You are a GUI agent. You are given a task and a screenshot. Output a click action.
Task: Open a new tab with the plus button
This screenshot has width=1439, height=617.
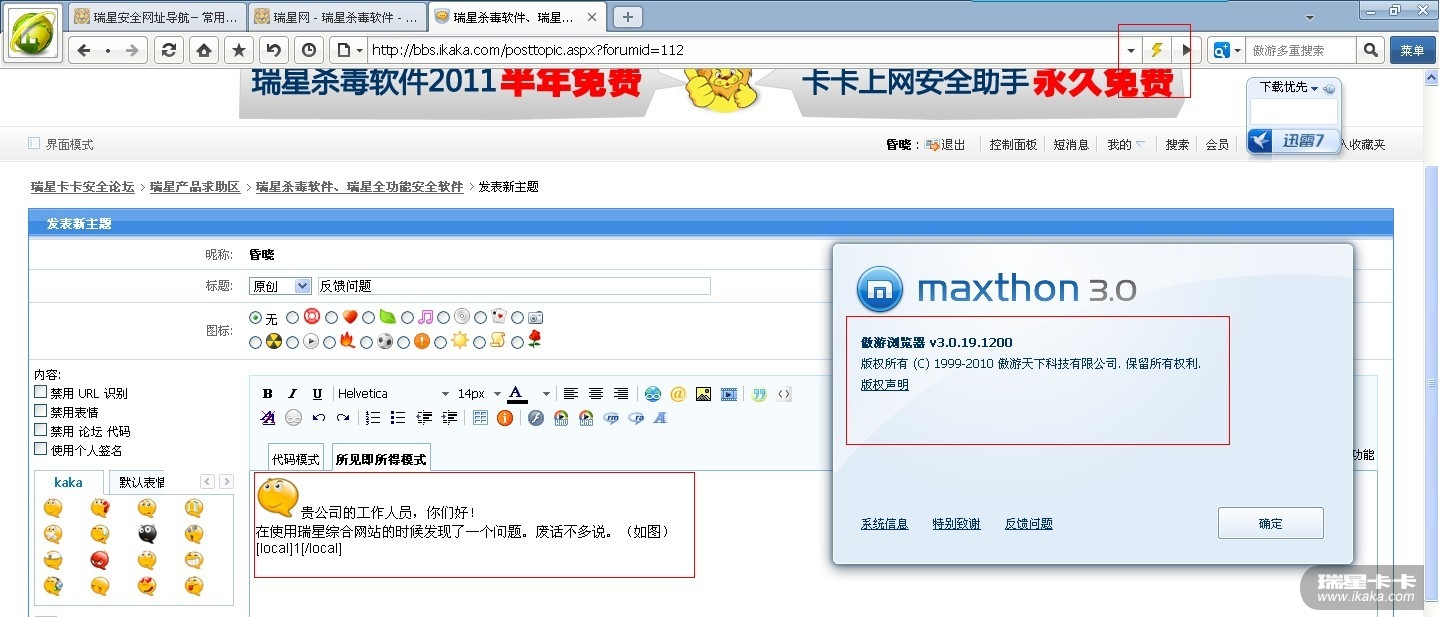click(x=628, y=17)
